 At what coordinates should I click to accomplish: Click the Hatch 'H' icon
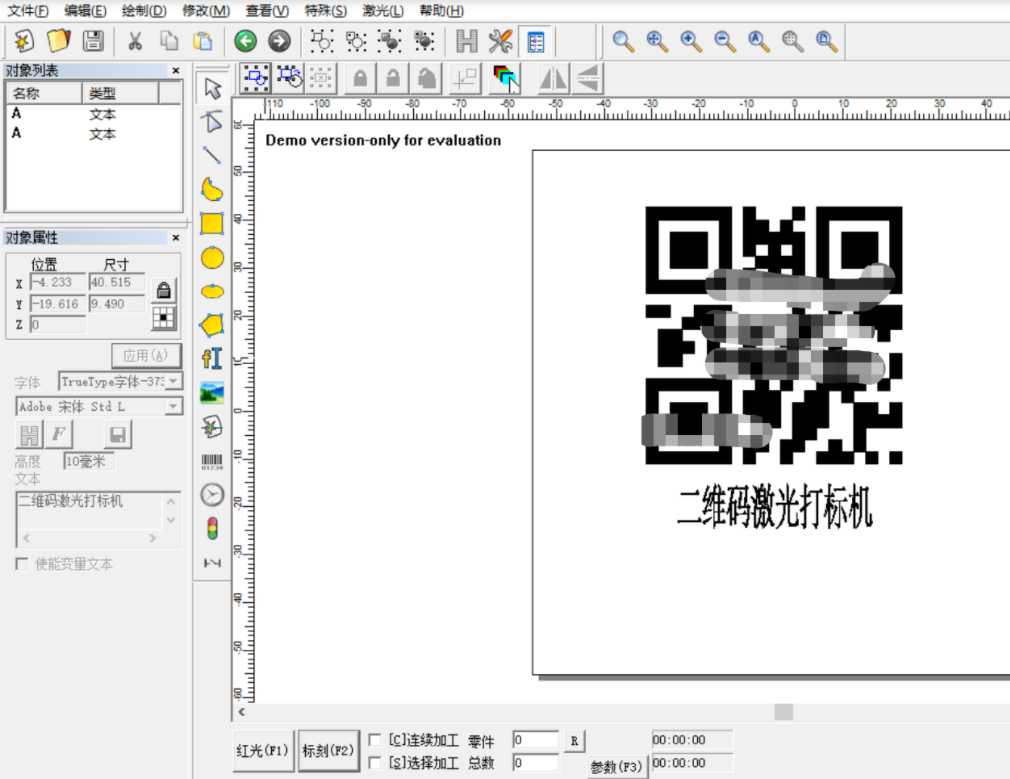(466, 41)
